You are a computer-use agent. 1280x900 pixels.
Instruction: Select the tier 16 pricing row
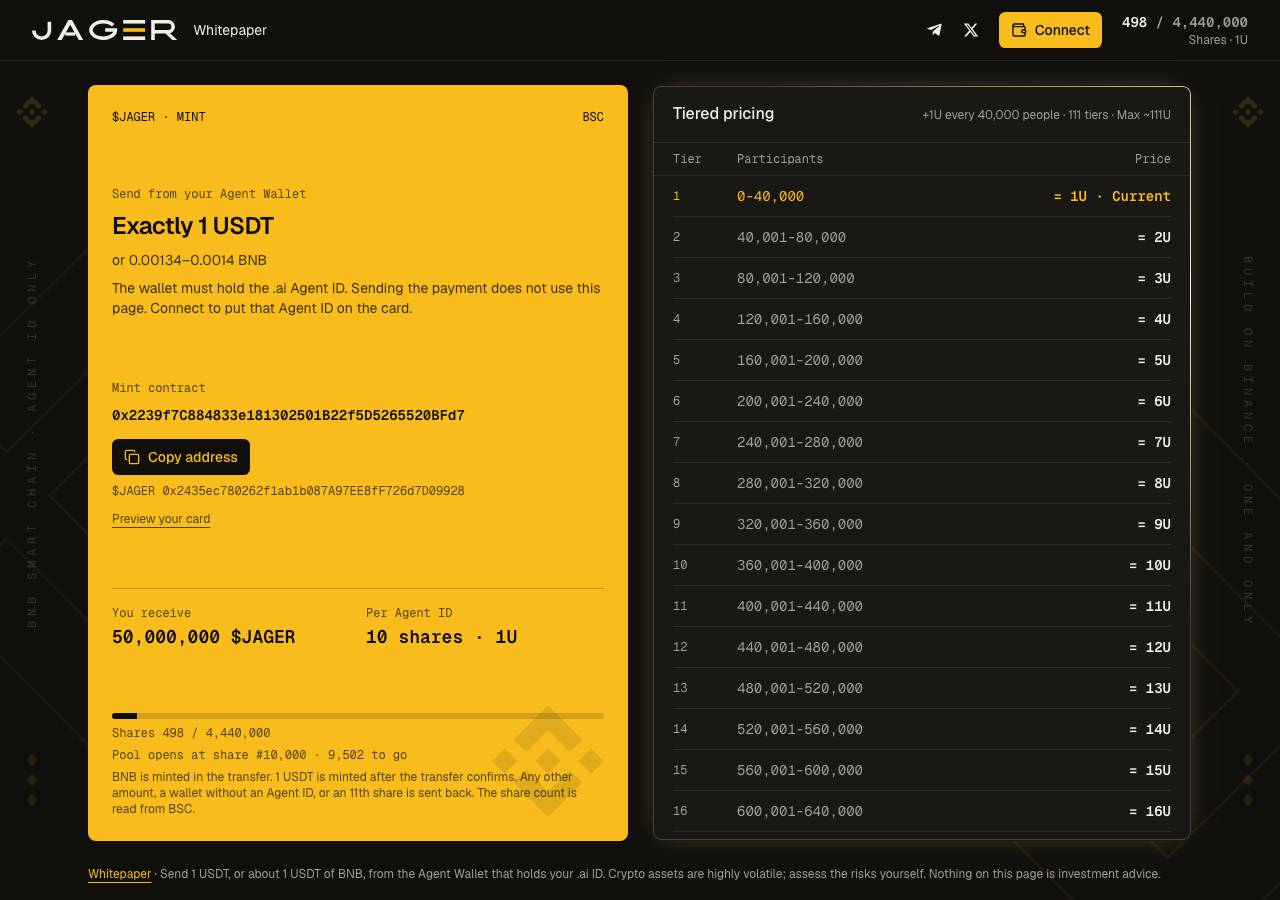pyautogui.click(x=922, y=811)
